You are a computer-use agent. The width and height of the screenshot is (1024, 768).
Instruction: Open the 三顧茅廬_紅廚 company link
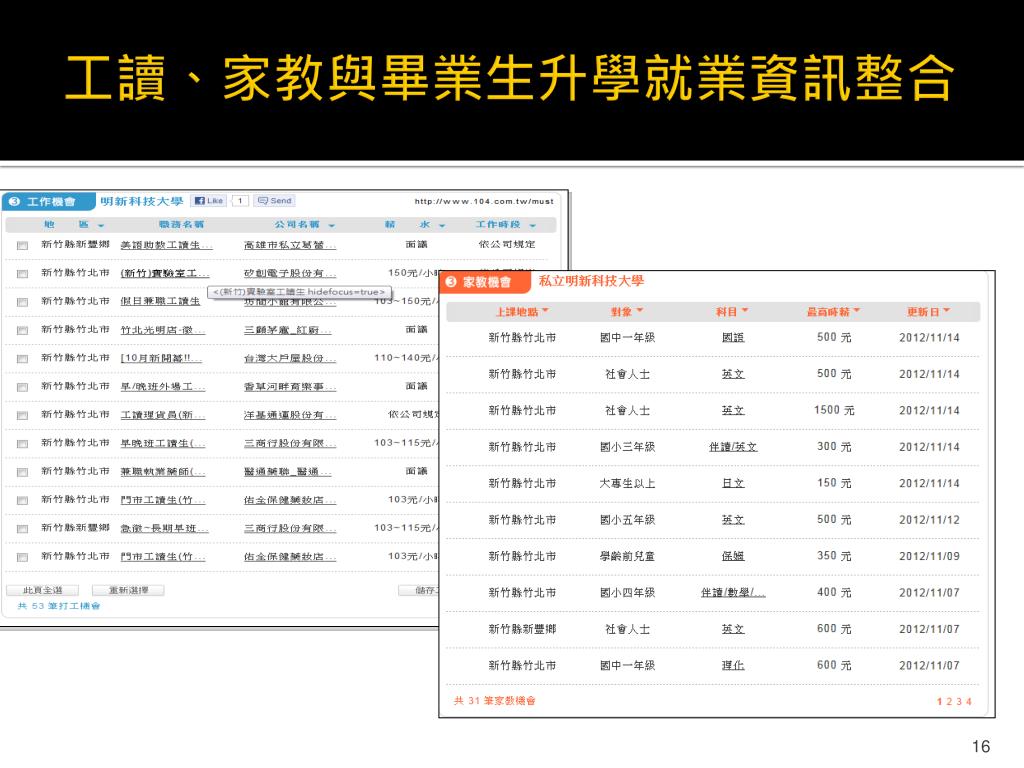tap(287, 330)
